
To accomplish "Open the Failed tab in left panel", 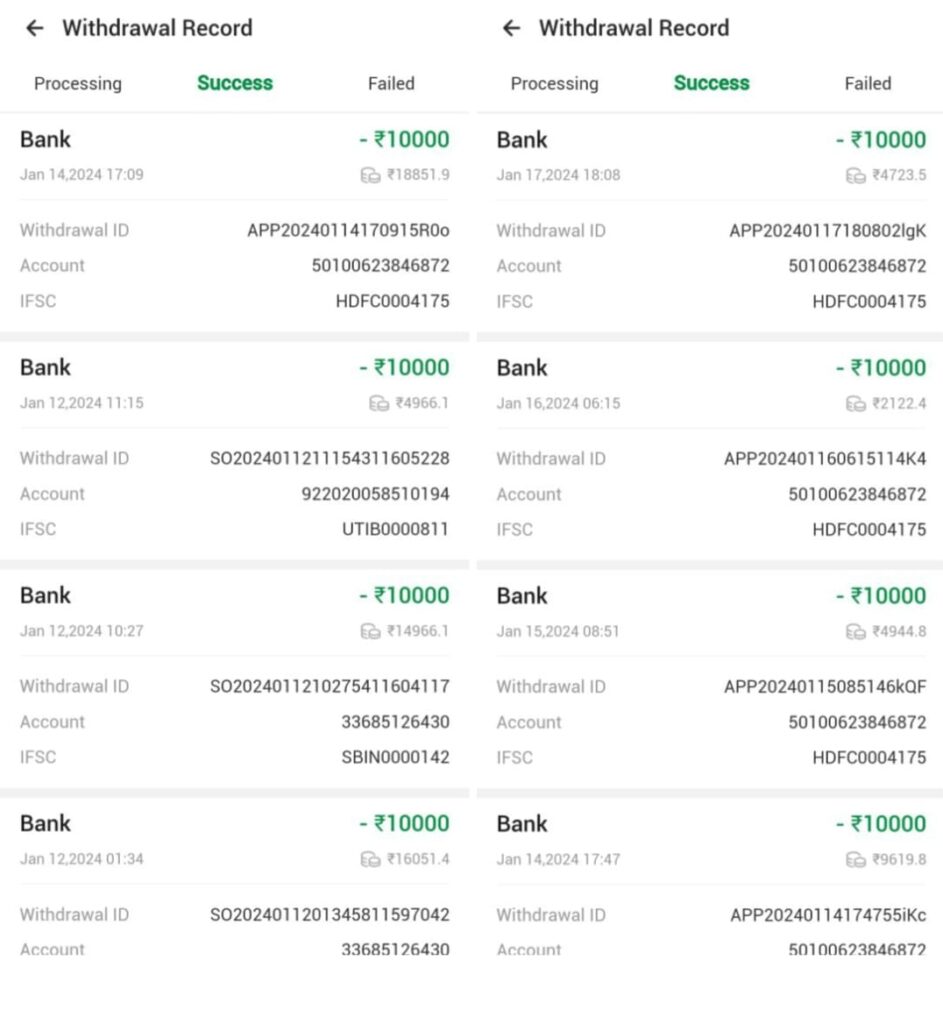I will [x=391, y=84].
